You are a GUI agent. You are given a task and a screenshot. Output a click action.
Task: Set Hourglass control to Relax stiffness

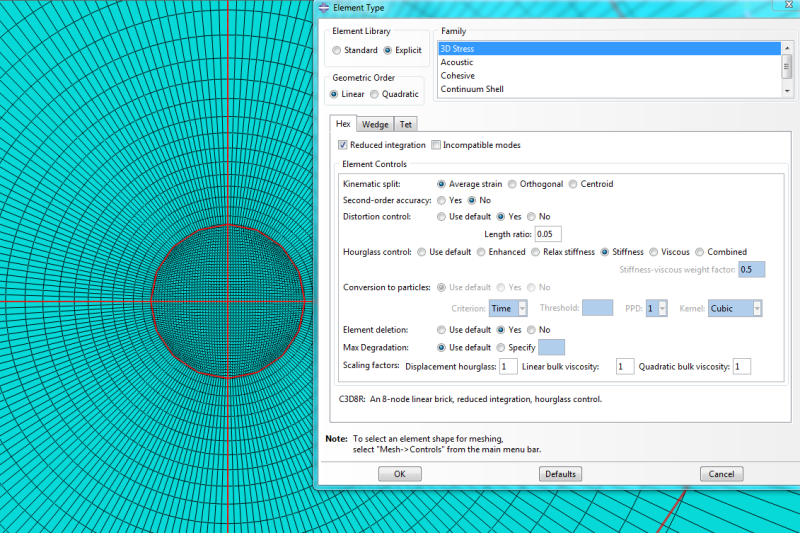(x=535, y=252)
